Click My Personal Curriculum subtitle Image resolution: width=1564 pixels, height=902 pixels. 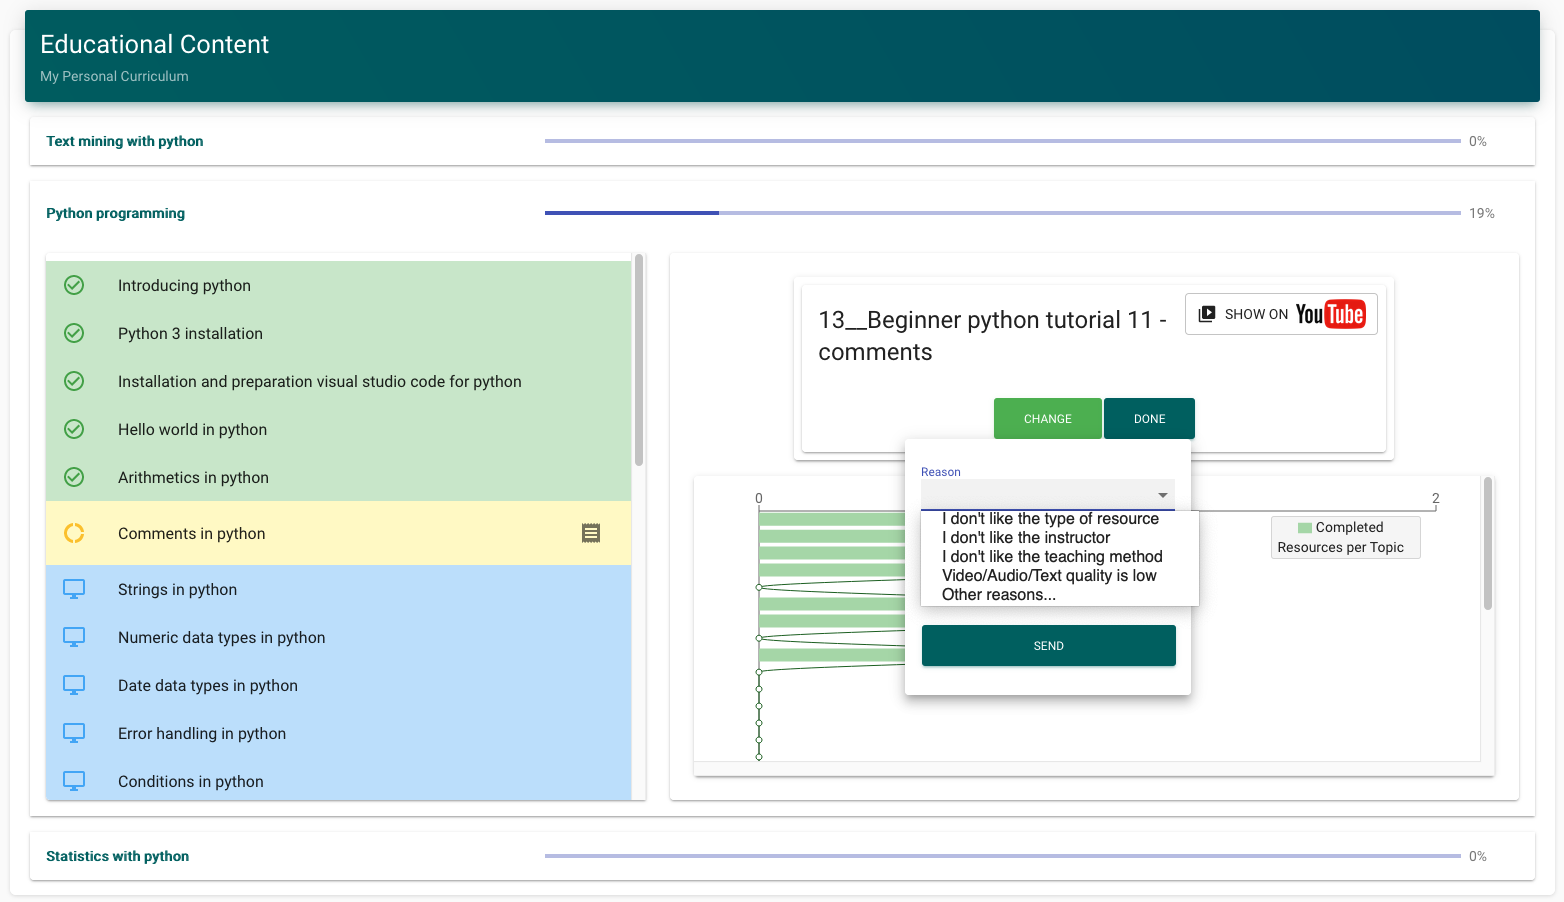pyautogui.click(x=114, y=76)
